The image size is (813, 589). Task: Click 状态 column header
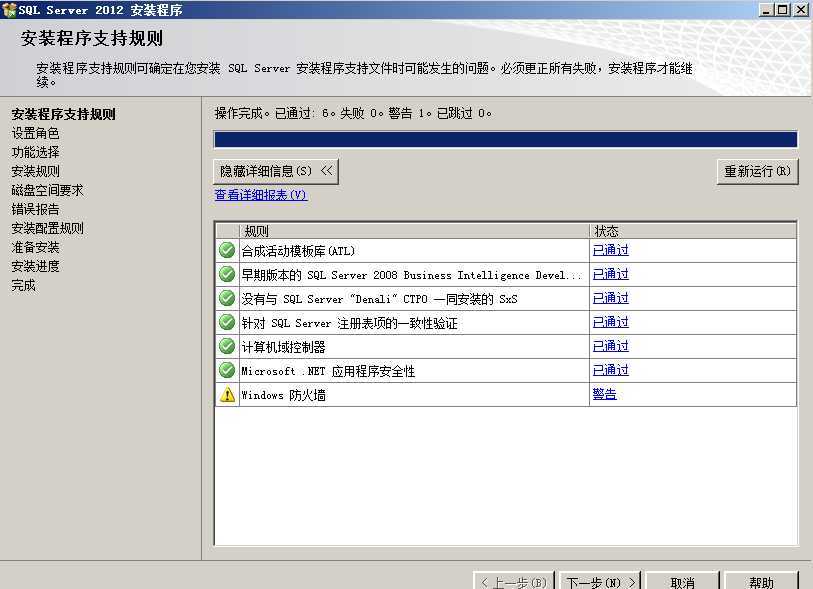point(693,231)
